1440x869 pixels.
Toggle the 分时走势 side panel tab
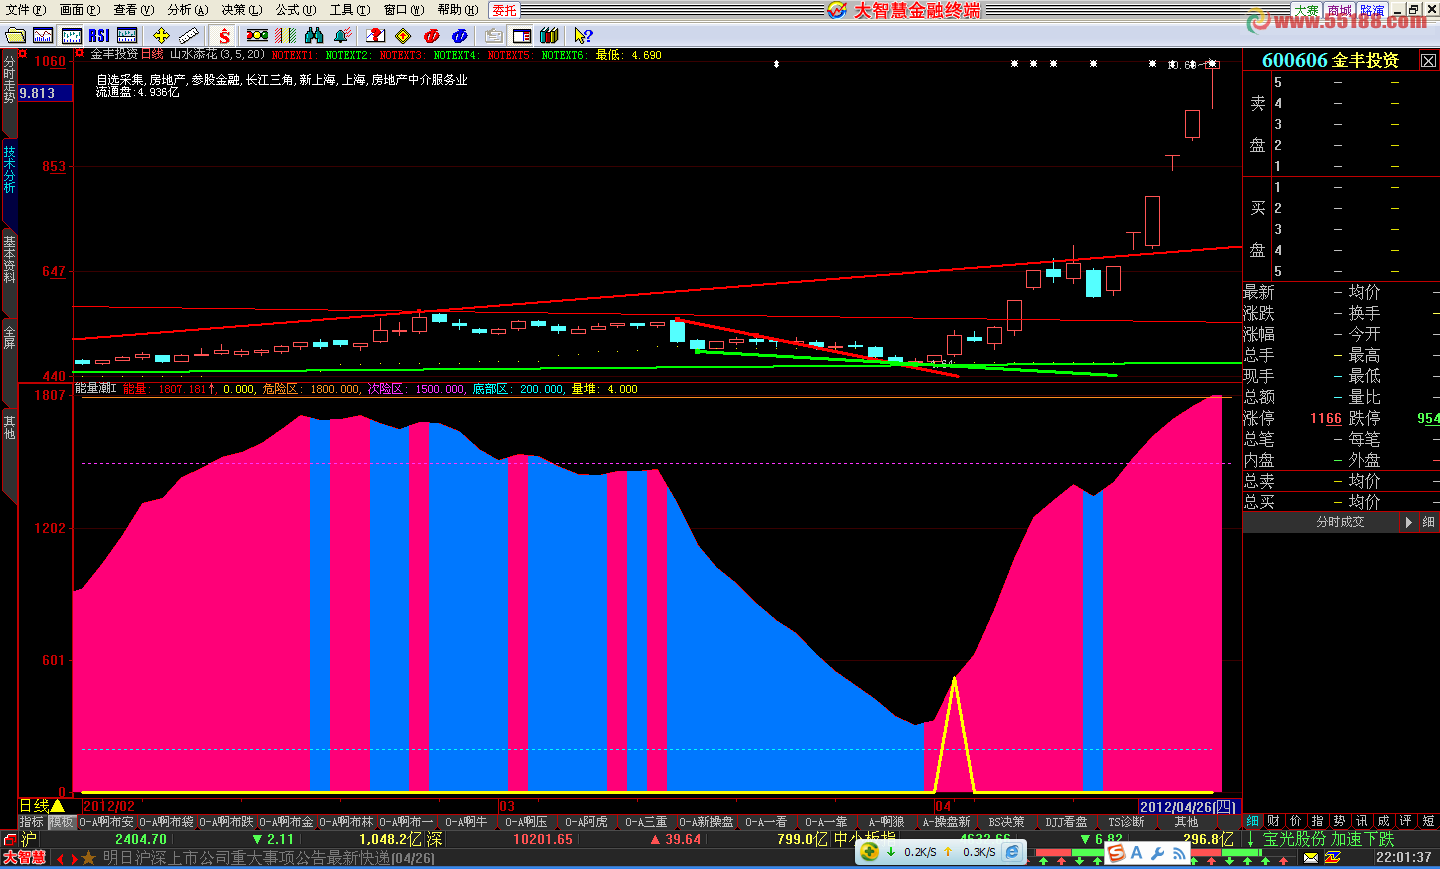(x=9, y=82)
